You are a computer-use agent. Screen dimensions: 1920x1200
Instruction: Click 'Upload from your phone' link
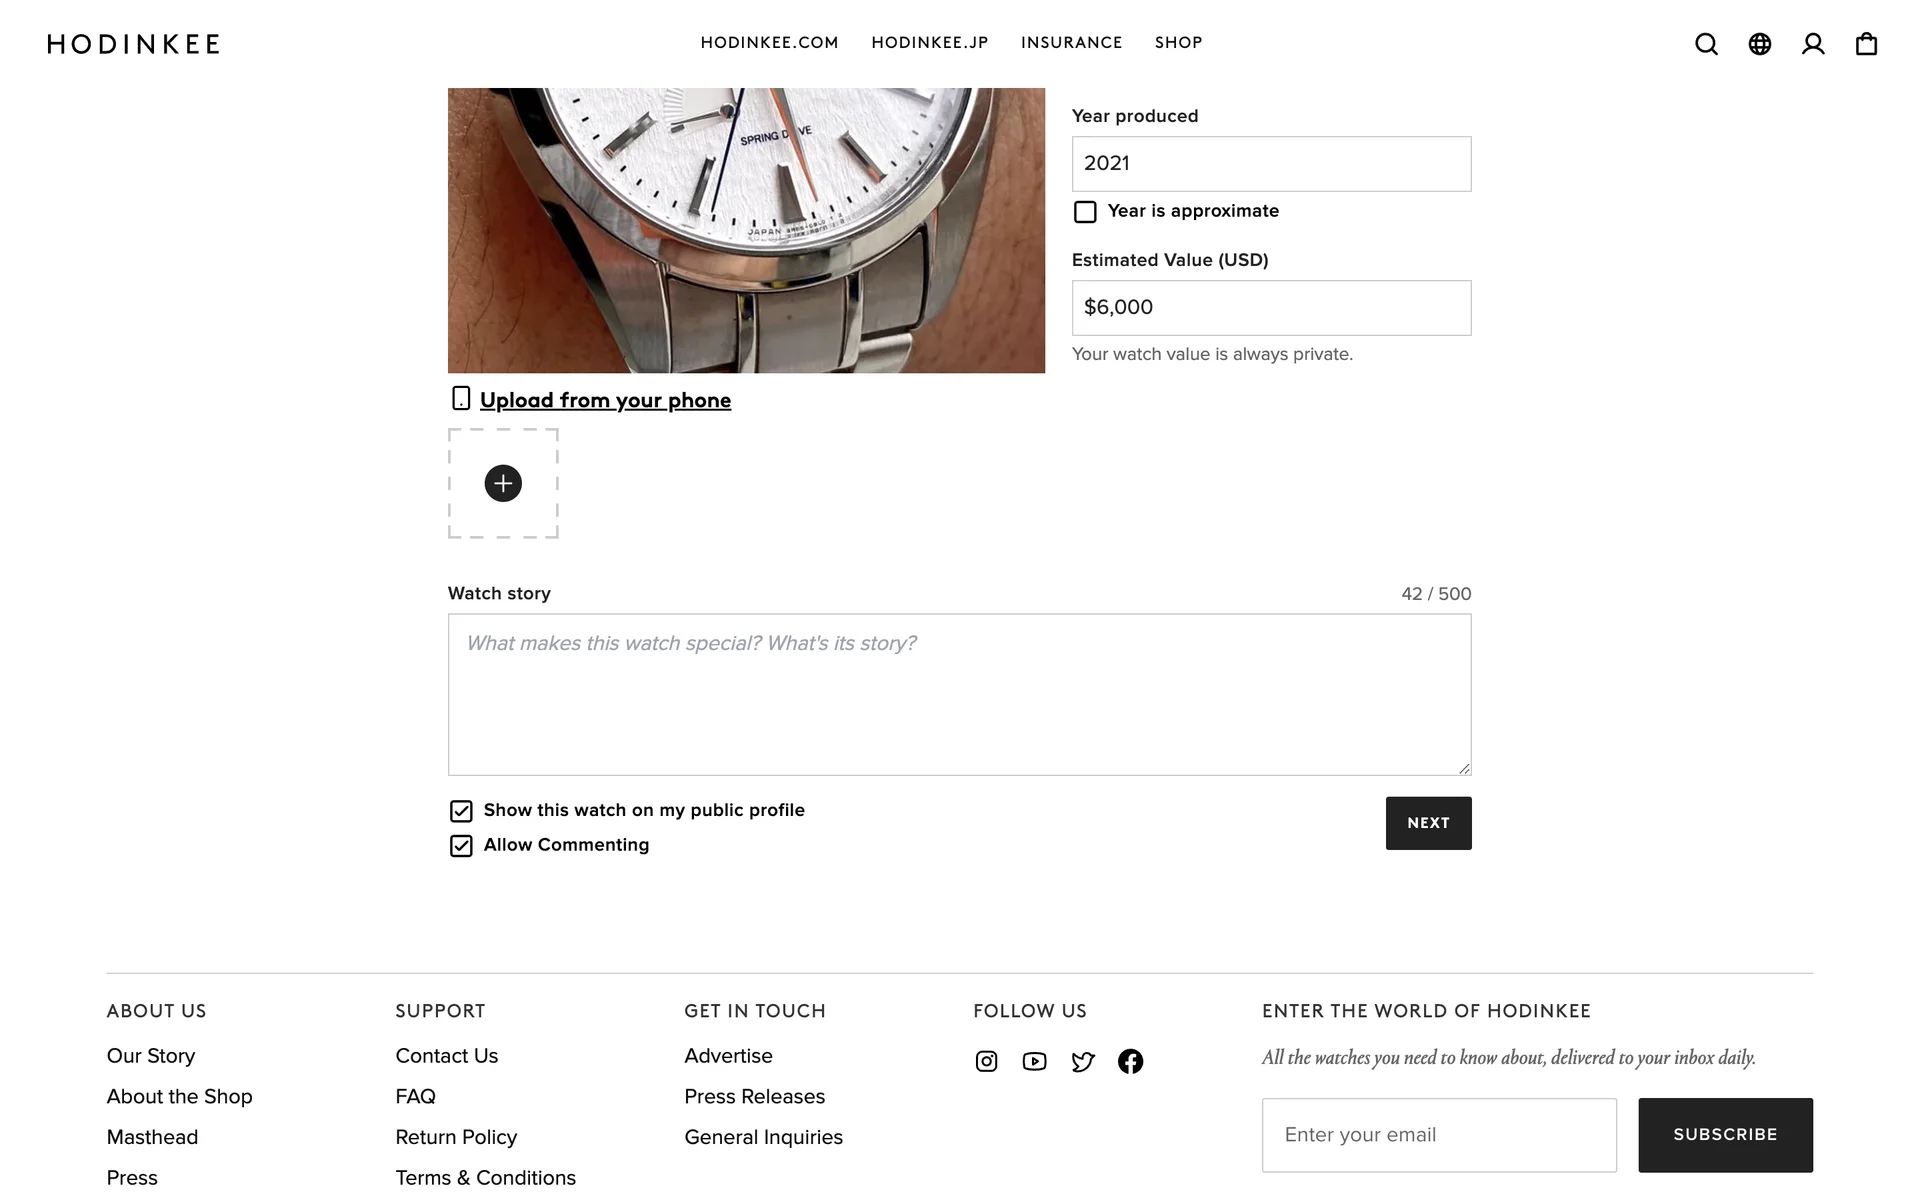605,400
